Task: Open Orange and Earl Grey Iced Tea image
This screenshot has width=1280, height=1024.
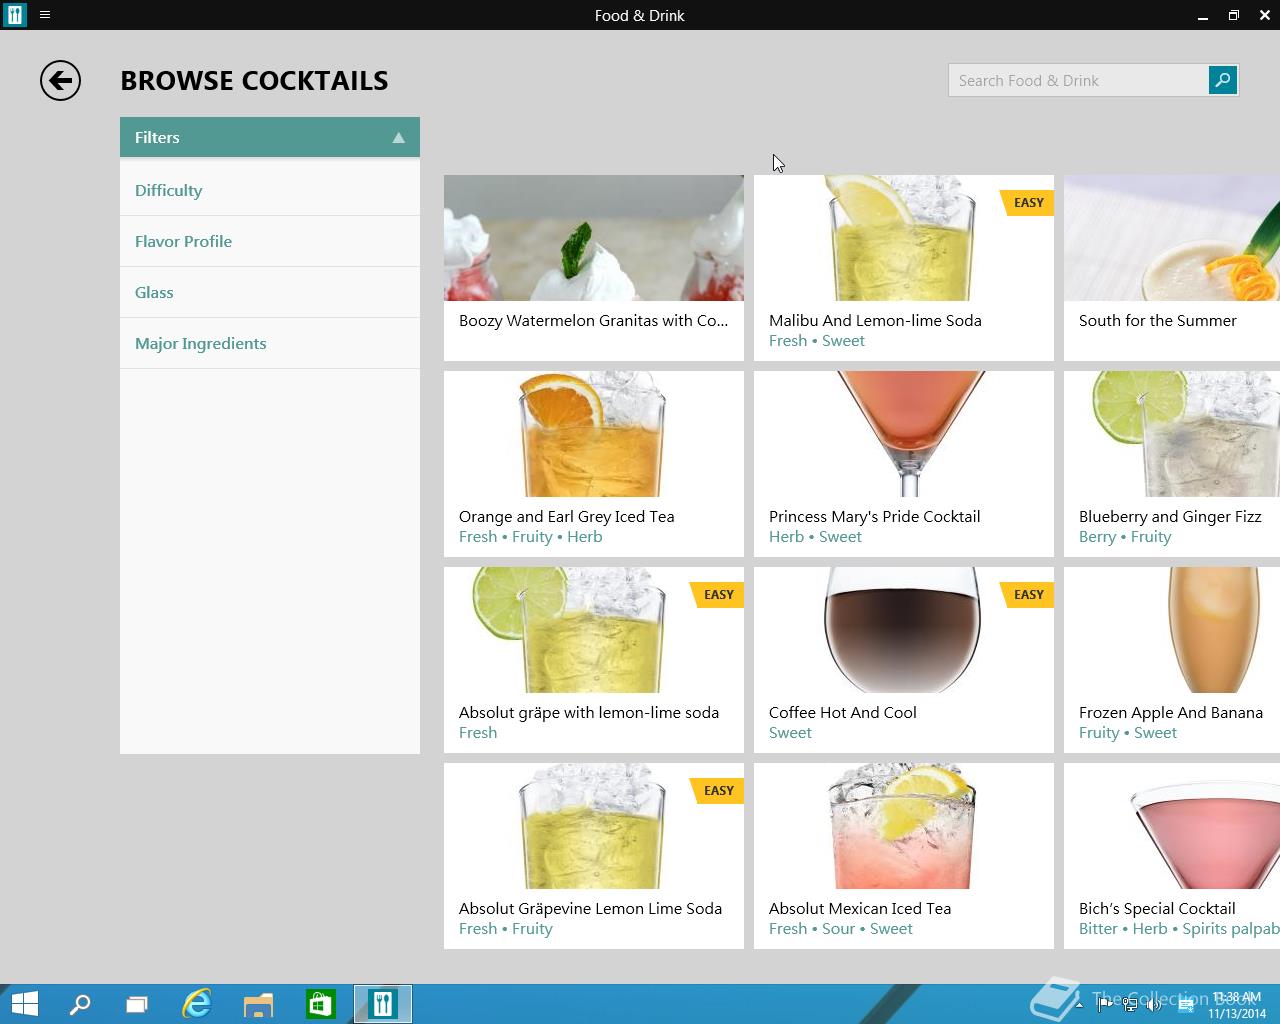Action: coord(594,434)
